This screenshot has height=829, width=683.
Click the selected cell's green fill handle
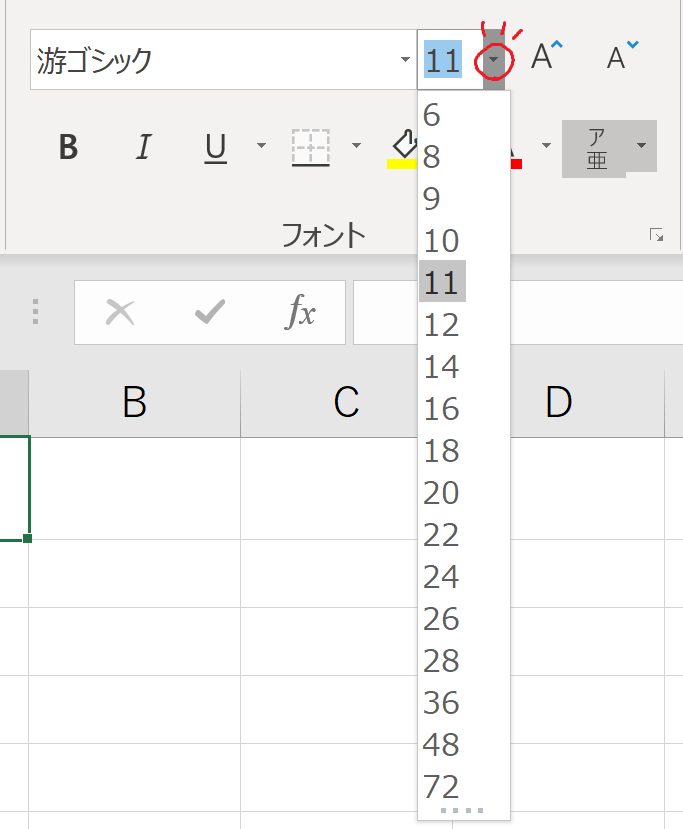27,538
